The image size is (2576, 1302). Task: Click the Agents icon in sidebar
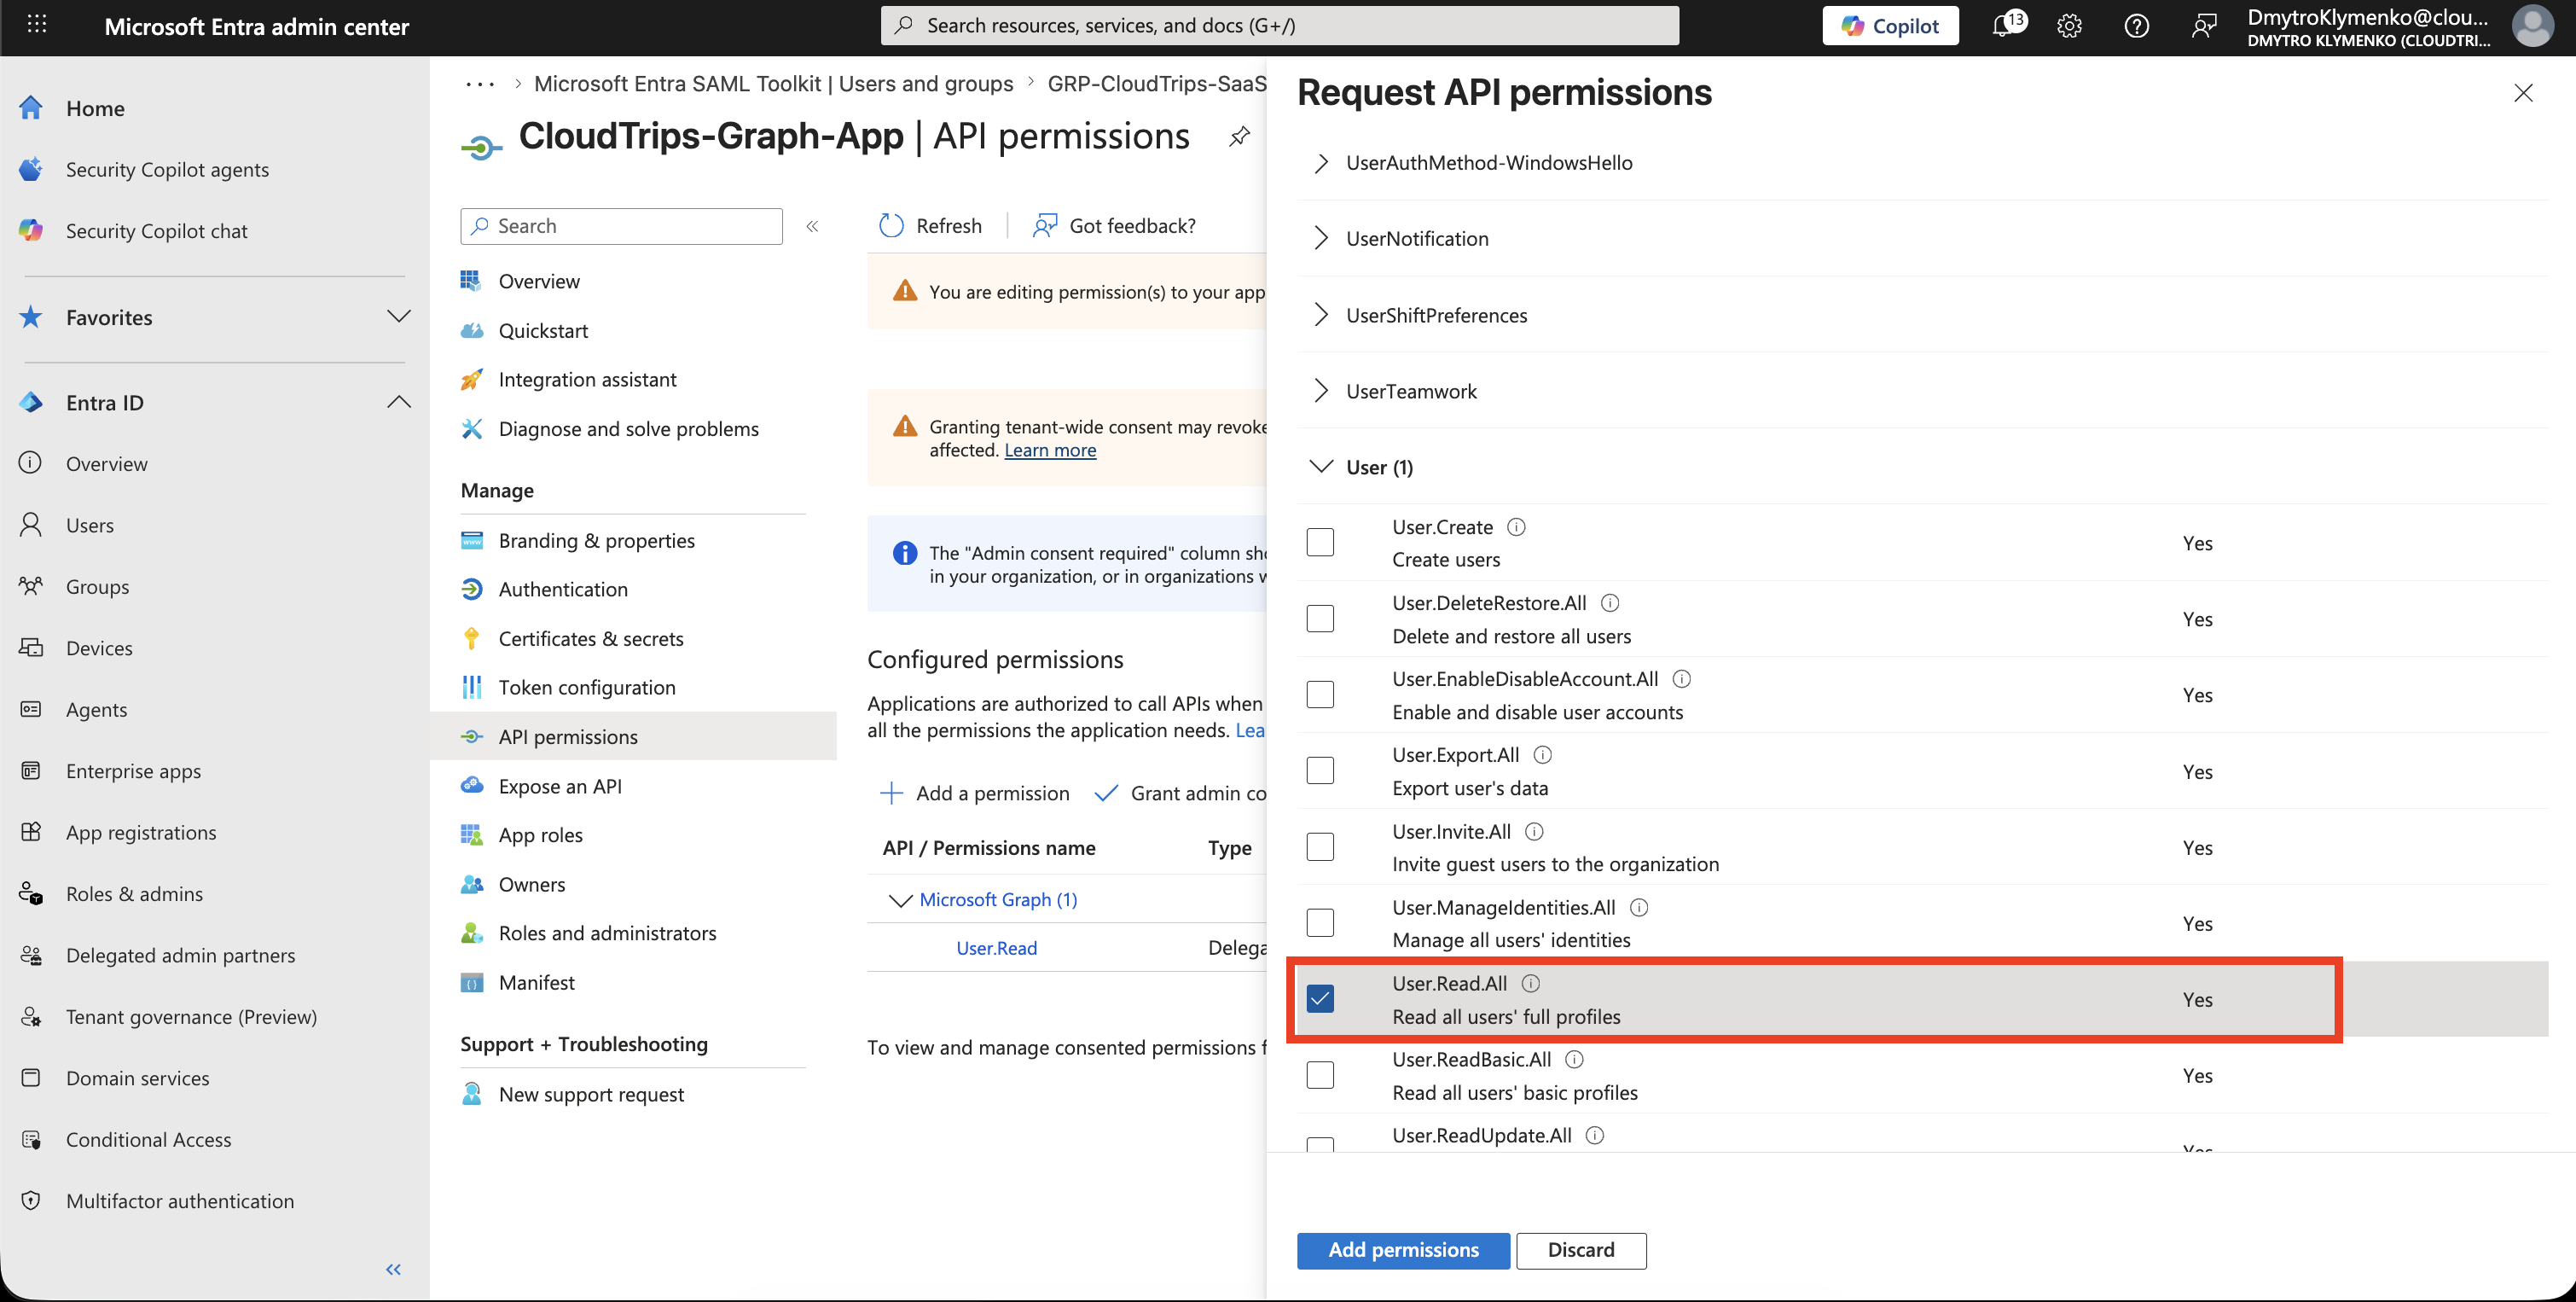pos(31,709)
